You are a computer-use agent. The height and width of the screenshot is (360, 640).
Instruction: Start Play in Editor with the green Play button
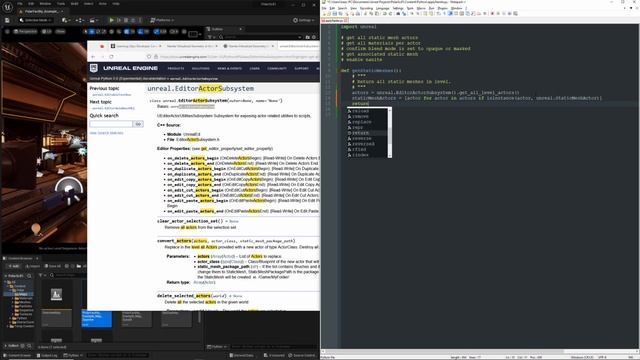pos(111,20)
